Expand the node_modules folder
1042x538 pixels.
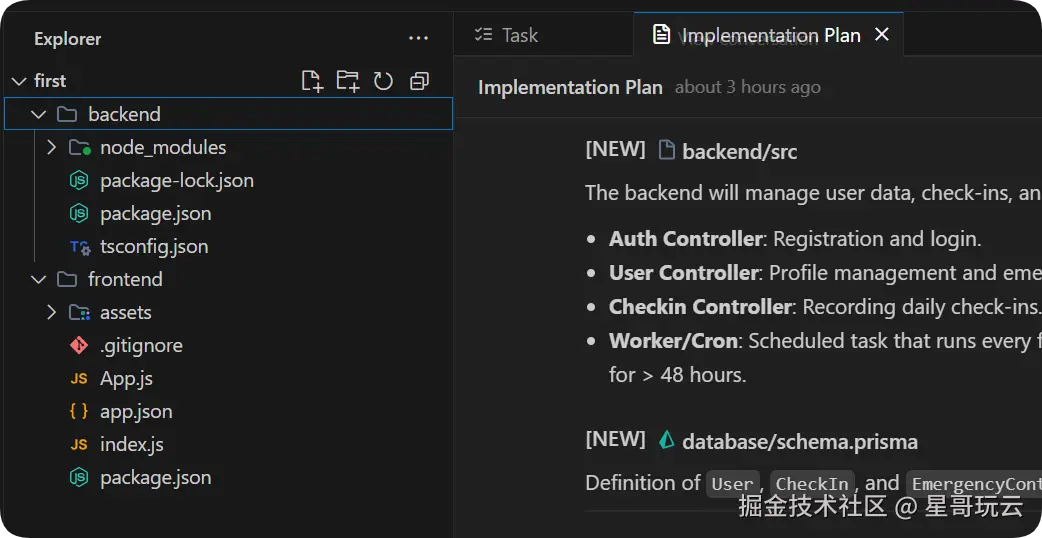tap(52, 147)
